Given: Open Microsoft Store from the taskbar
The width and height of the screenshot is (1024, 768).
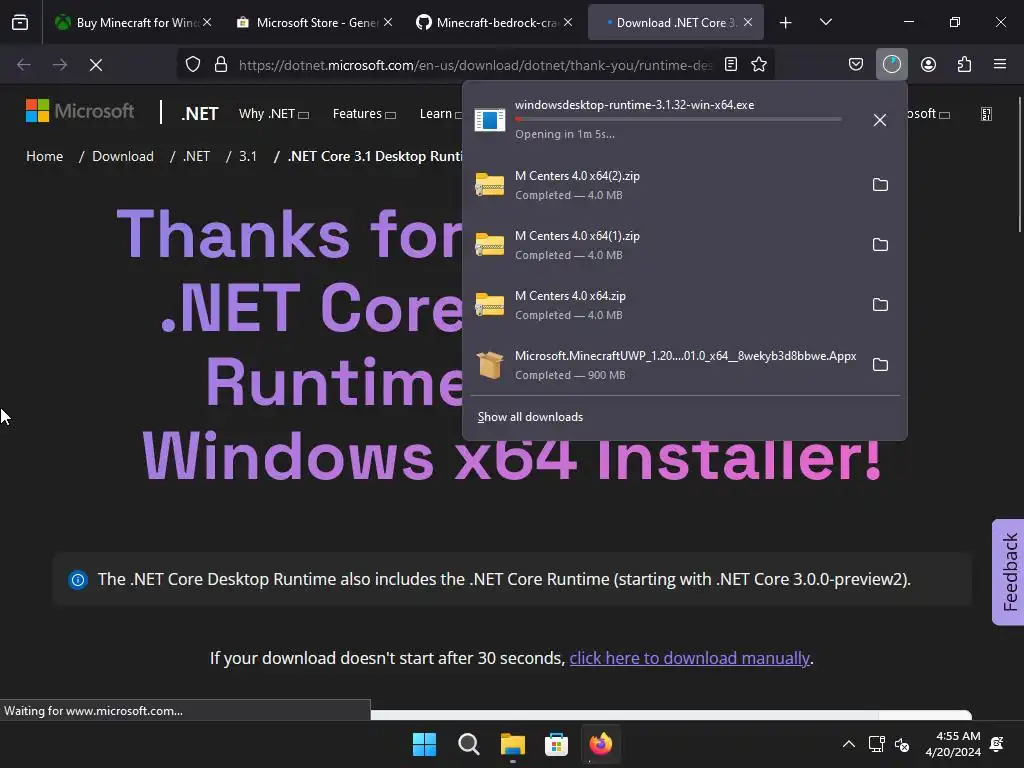Looking at the screenshot, I should [556, 744].
